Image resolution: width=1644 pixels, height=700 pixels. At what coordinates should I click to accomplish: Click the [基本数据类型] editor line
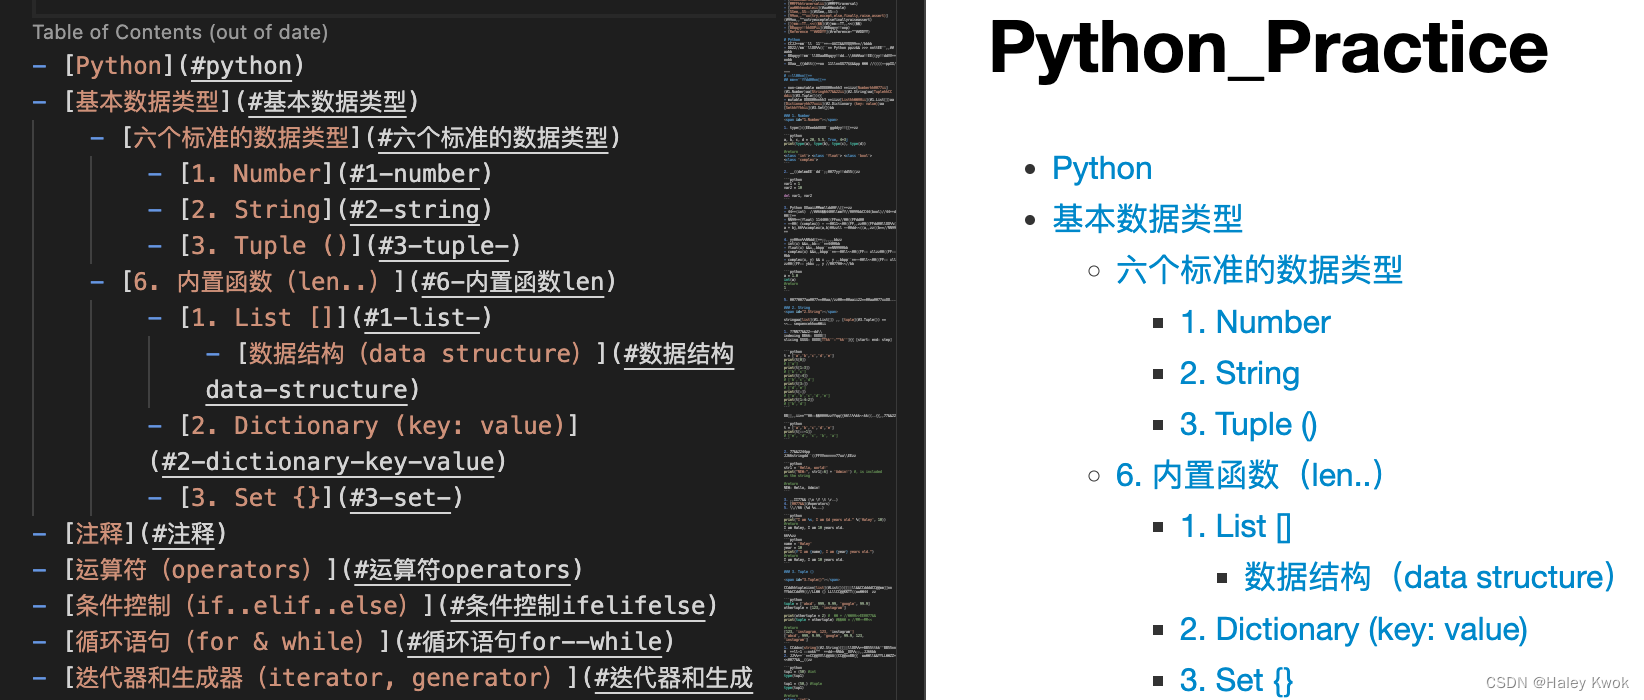click(x=226, y=102)
